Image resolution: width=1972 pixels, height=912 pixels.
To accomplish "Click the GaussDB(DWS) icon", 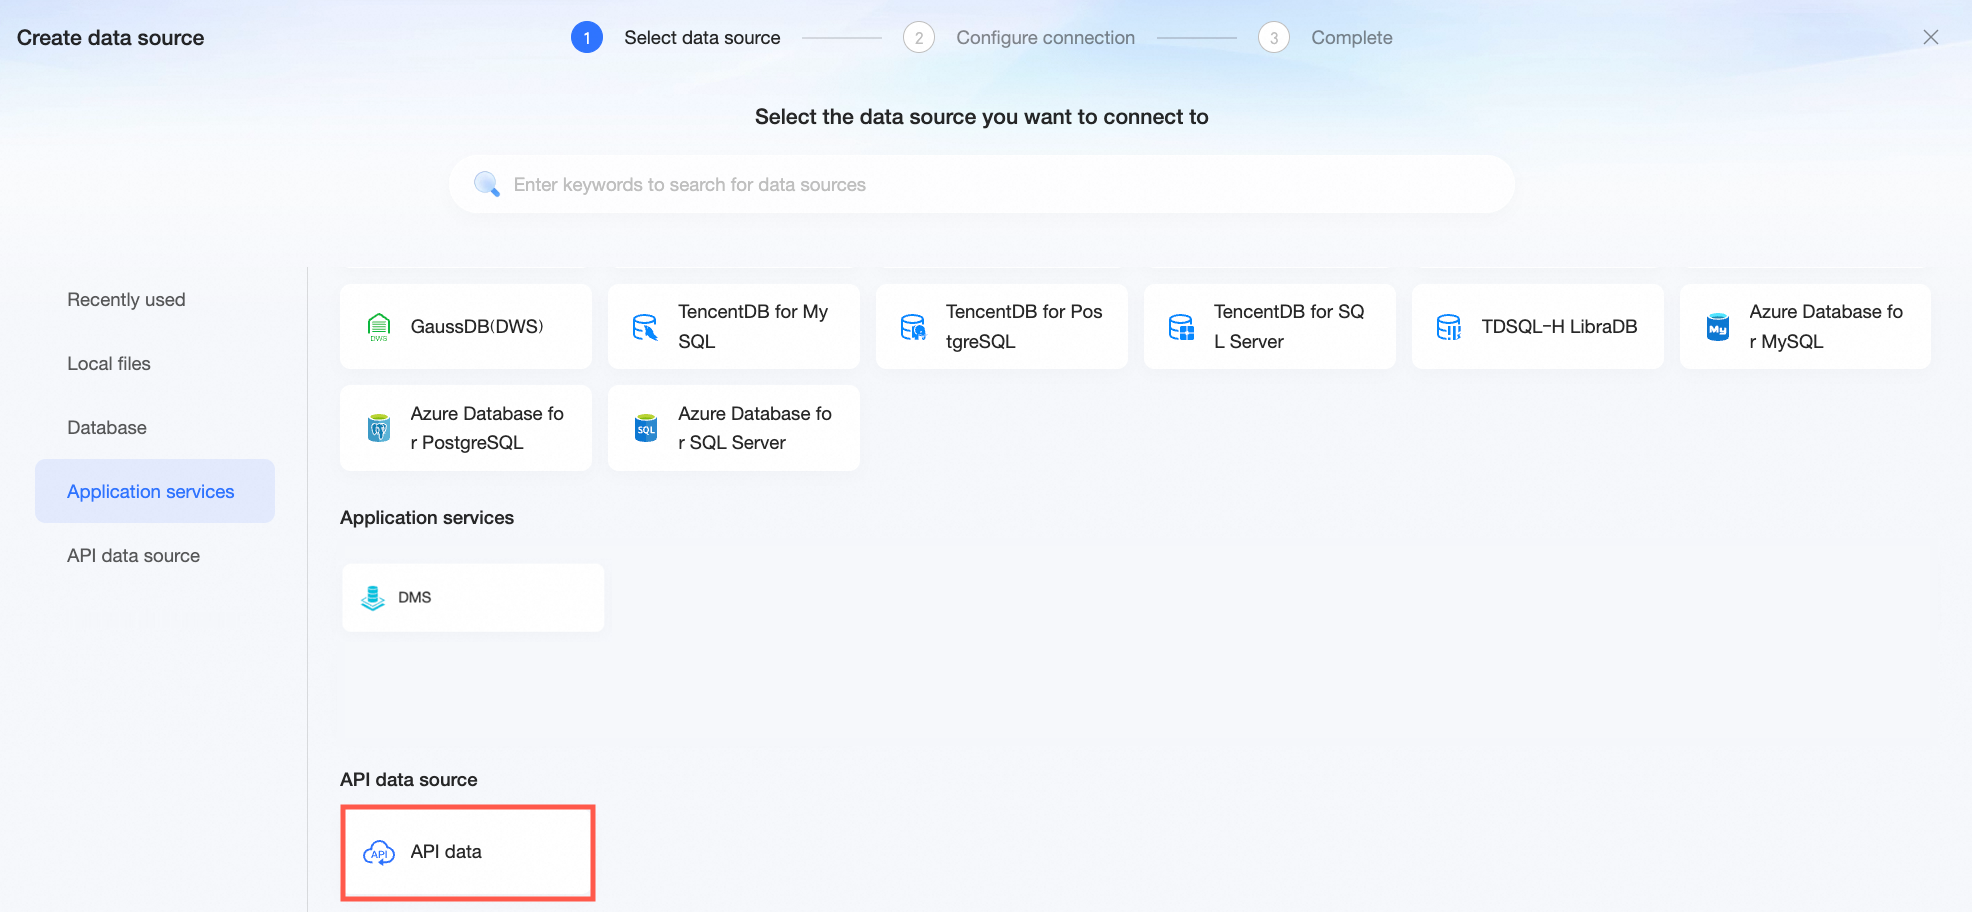I will (x=379, y=327).
